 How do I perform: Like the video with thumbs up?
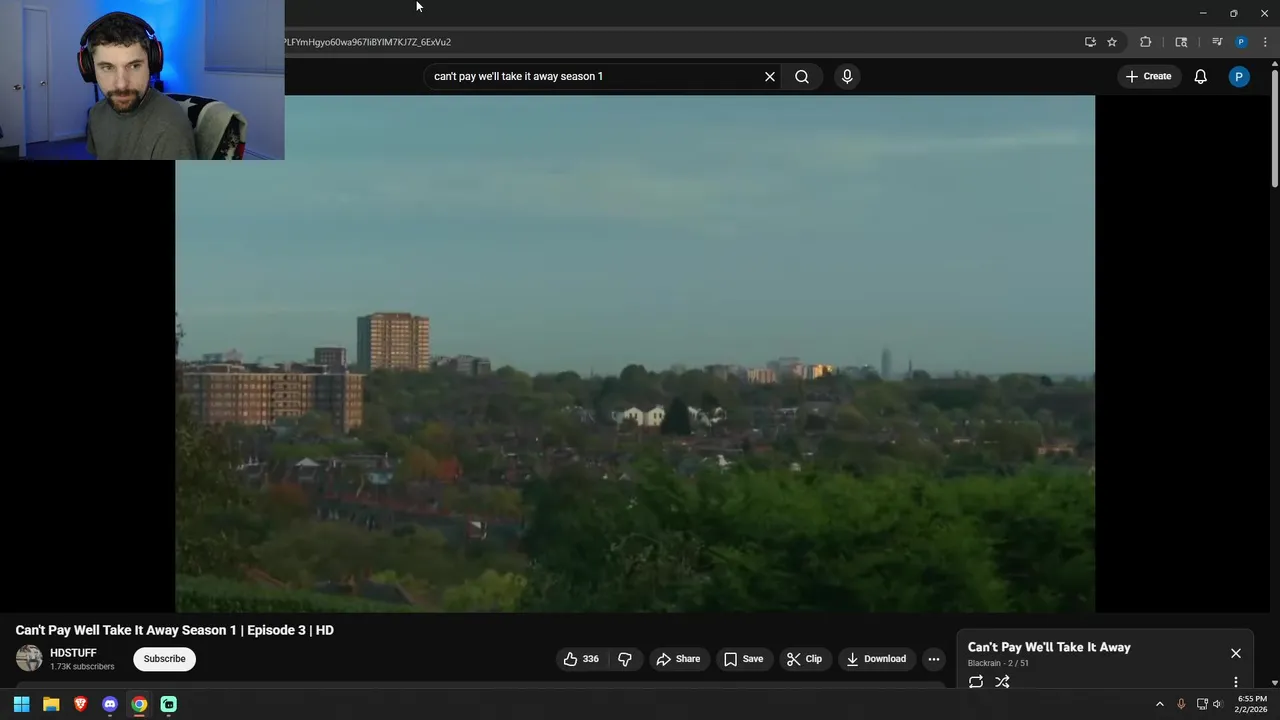coord(581,659)
